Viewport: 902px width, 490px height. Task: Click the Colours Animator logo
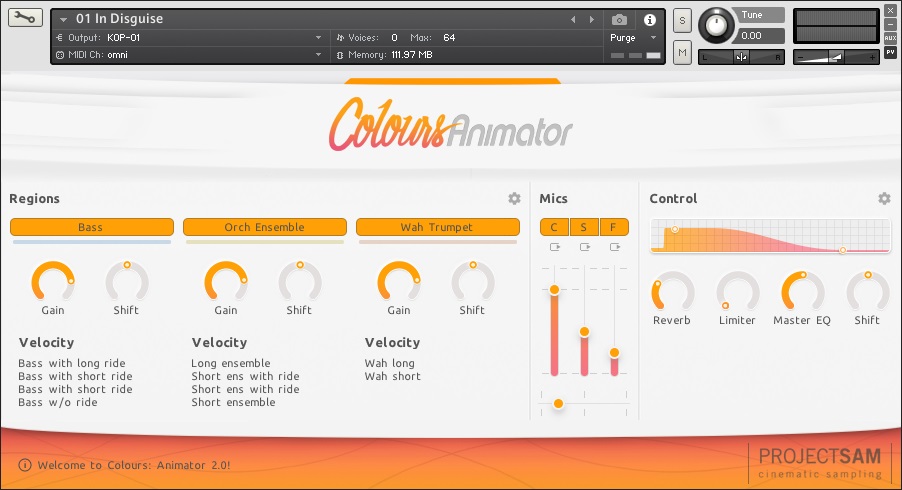click(x=450, y=125)
